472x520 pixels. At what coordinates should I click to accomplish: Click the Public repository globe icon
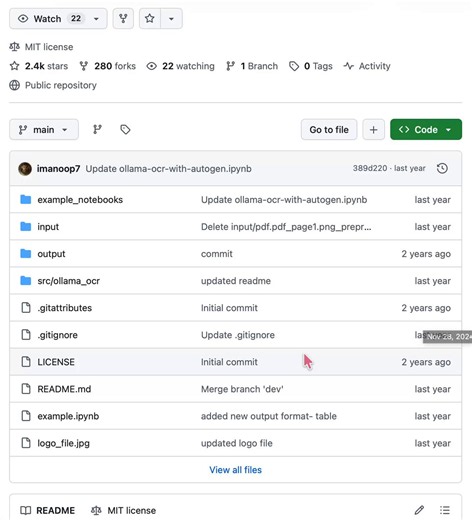[x=14, y=85]
